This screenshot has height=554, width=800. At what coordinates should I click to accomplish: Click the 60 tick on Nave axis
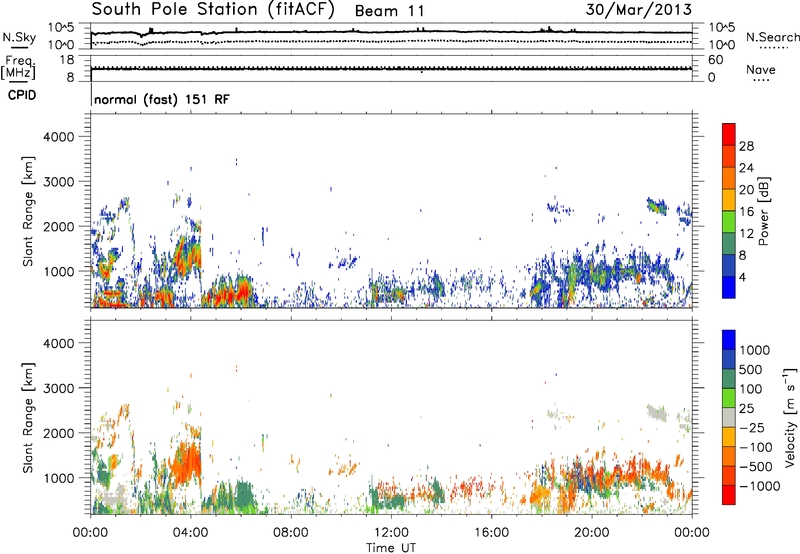pos(715,60)
